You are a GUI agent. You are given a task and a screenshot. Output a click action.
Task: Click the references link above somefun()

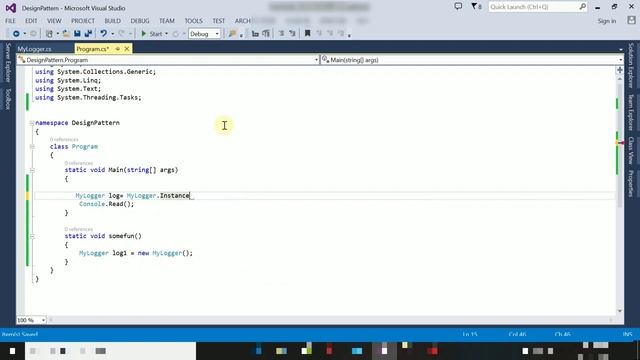[x=79, y=229]
